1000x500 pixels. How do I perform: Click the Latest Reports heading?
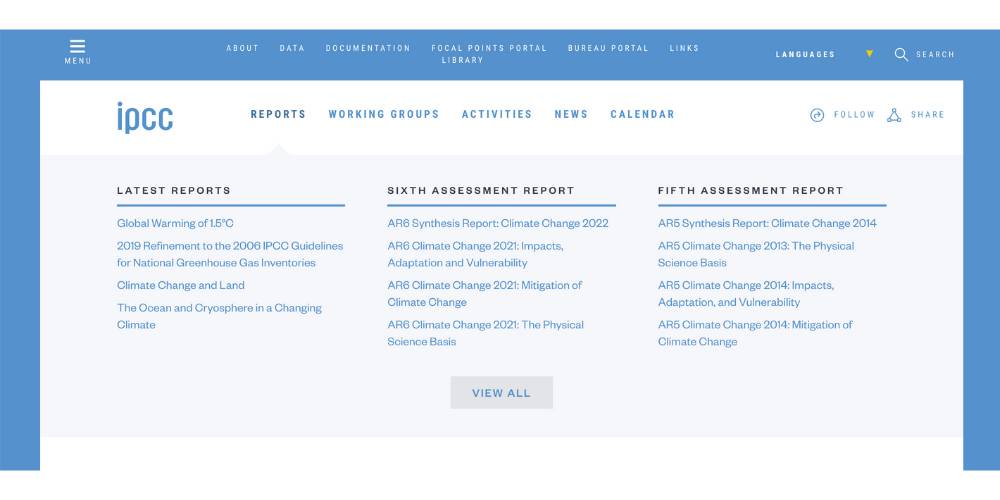pos(174,190)
